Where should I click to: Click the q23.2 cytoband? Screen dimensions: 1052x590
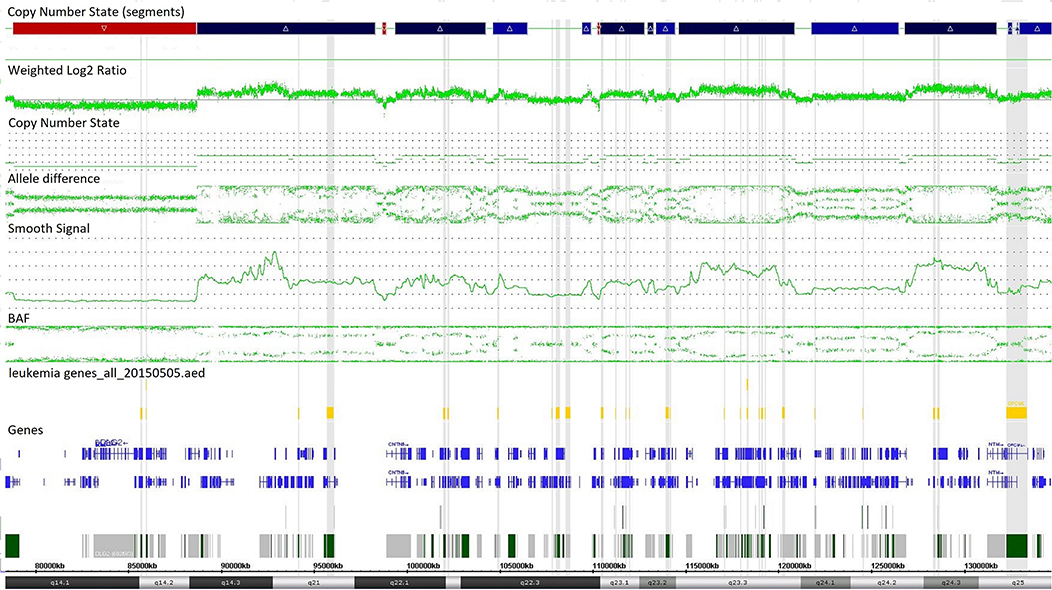pyautogui.click(x=658, y=583)
